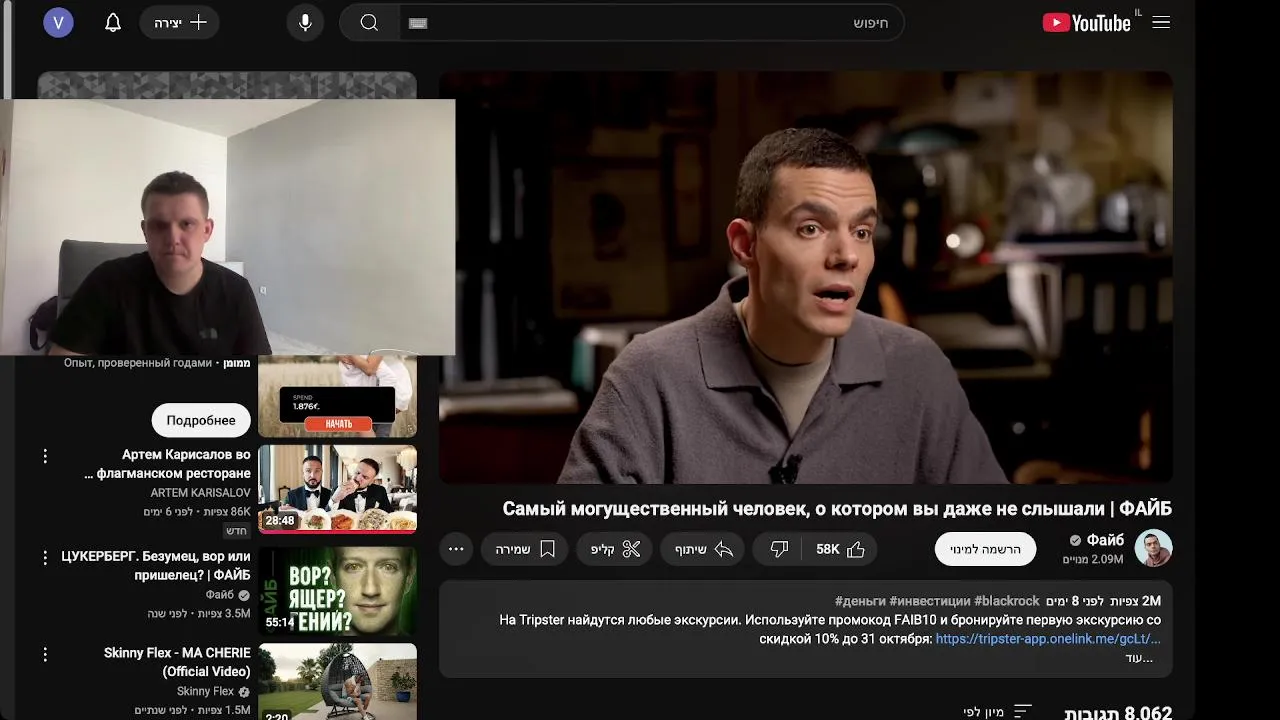Open options menu for the Skinny Flex video
1280x720 pixels.
(45, 654)
